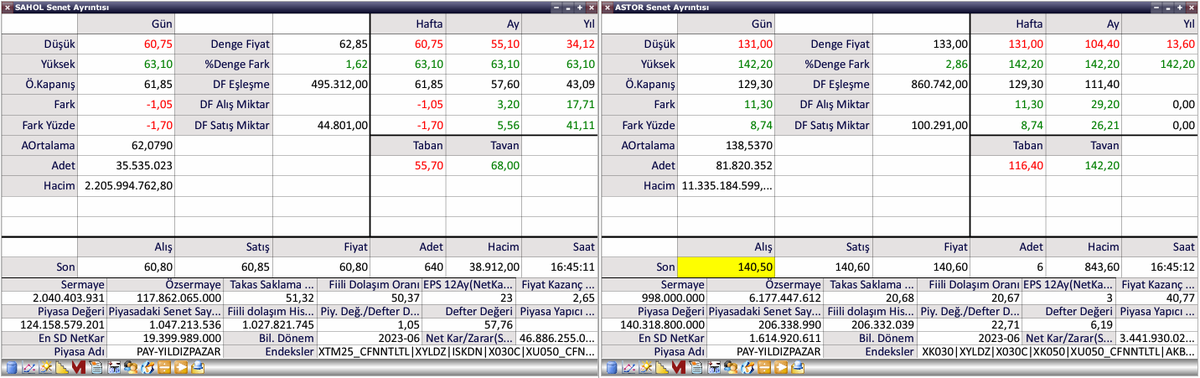Open line chart icon in SAHOL toolbar

[29, 367]
